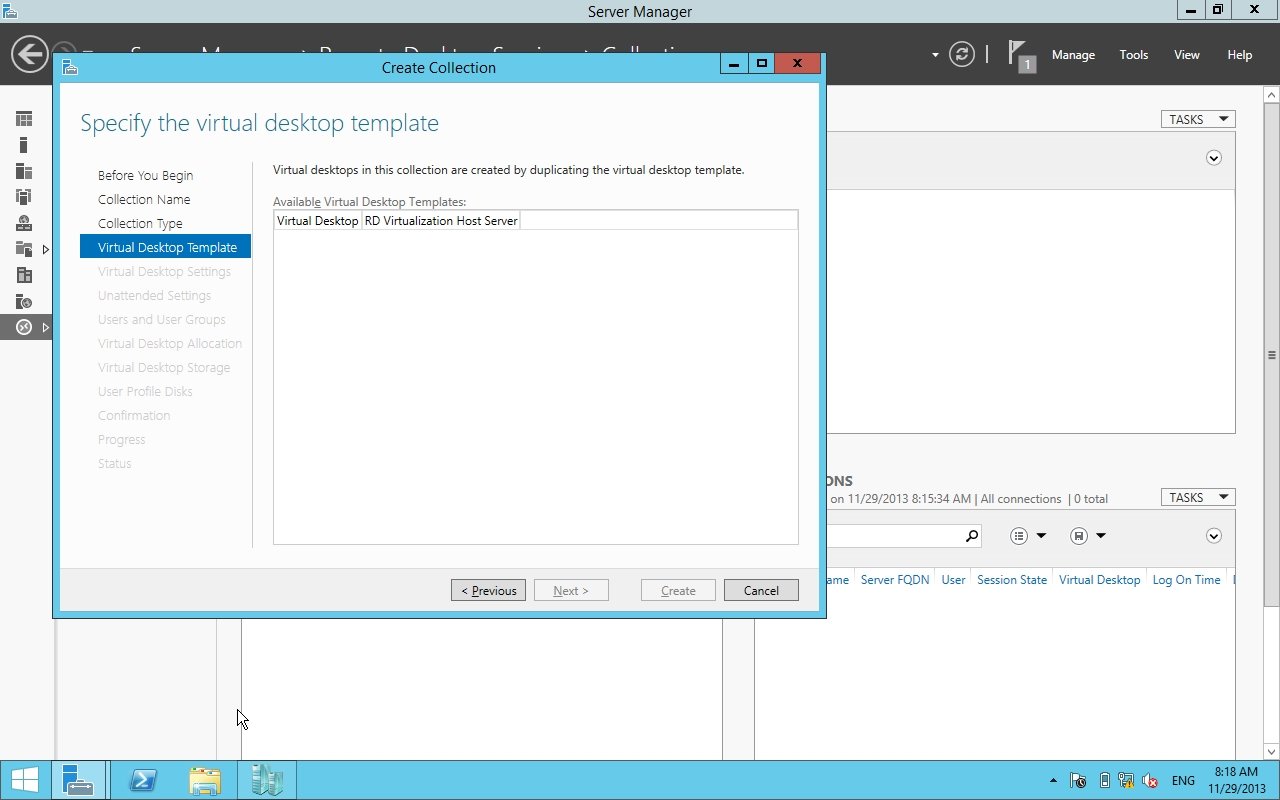Go back with the Server Manager back arrow
The image size is (1280, 800).
(x=30, y=54)
